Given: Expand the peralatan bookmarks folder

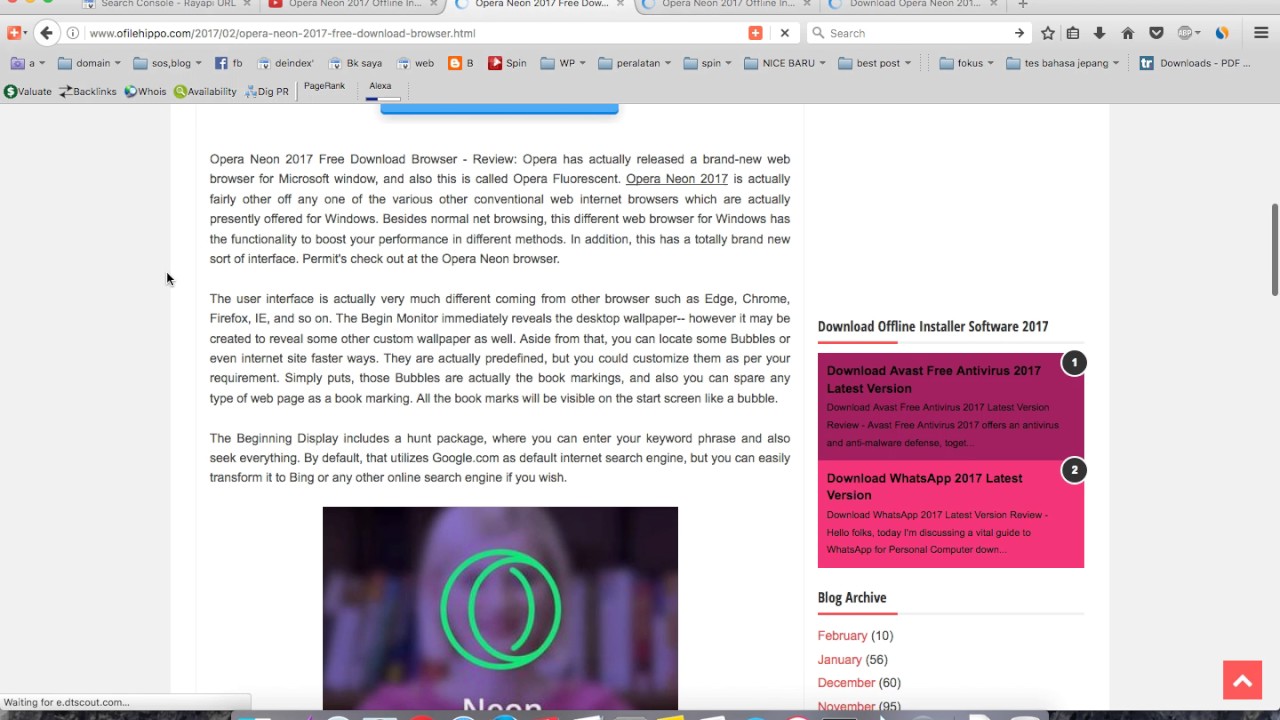Looking at the screenshot, I should coord(636,63).
